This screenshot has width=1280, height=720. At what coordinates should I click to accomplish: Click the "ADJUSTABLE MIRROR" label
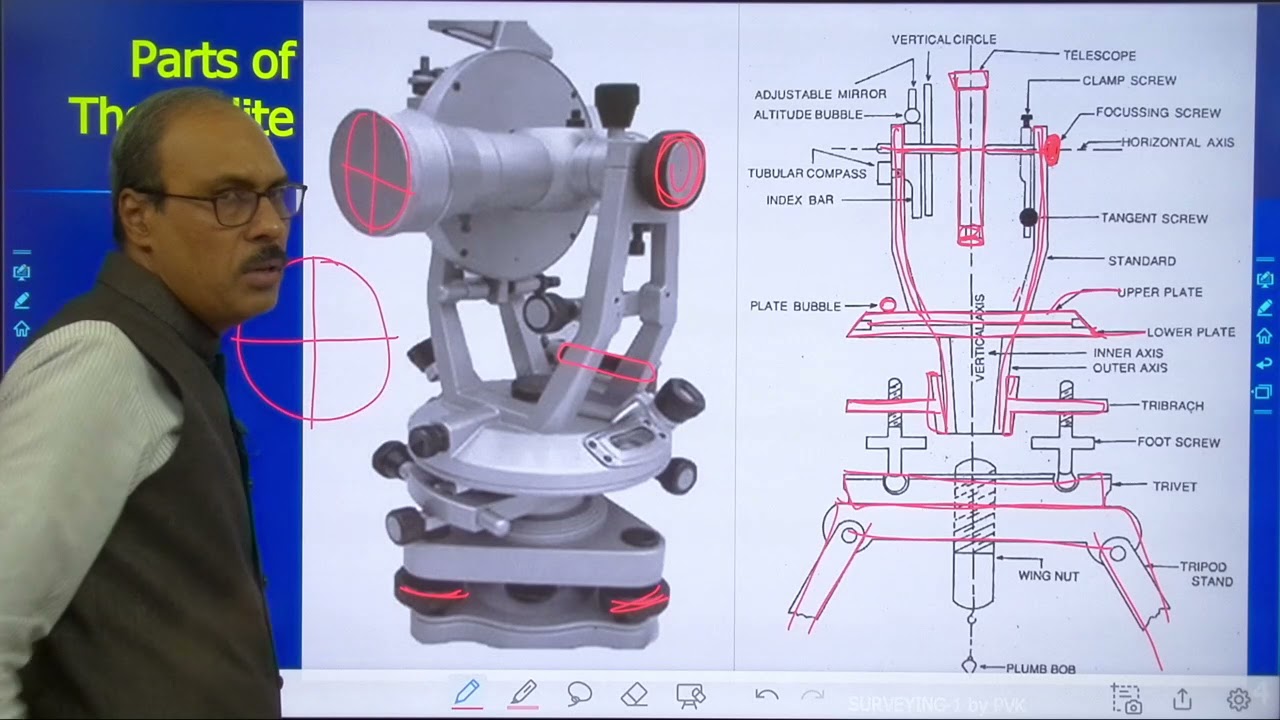click(820, 94)
